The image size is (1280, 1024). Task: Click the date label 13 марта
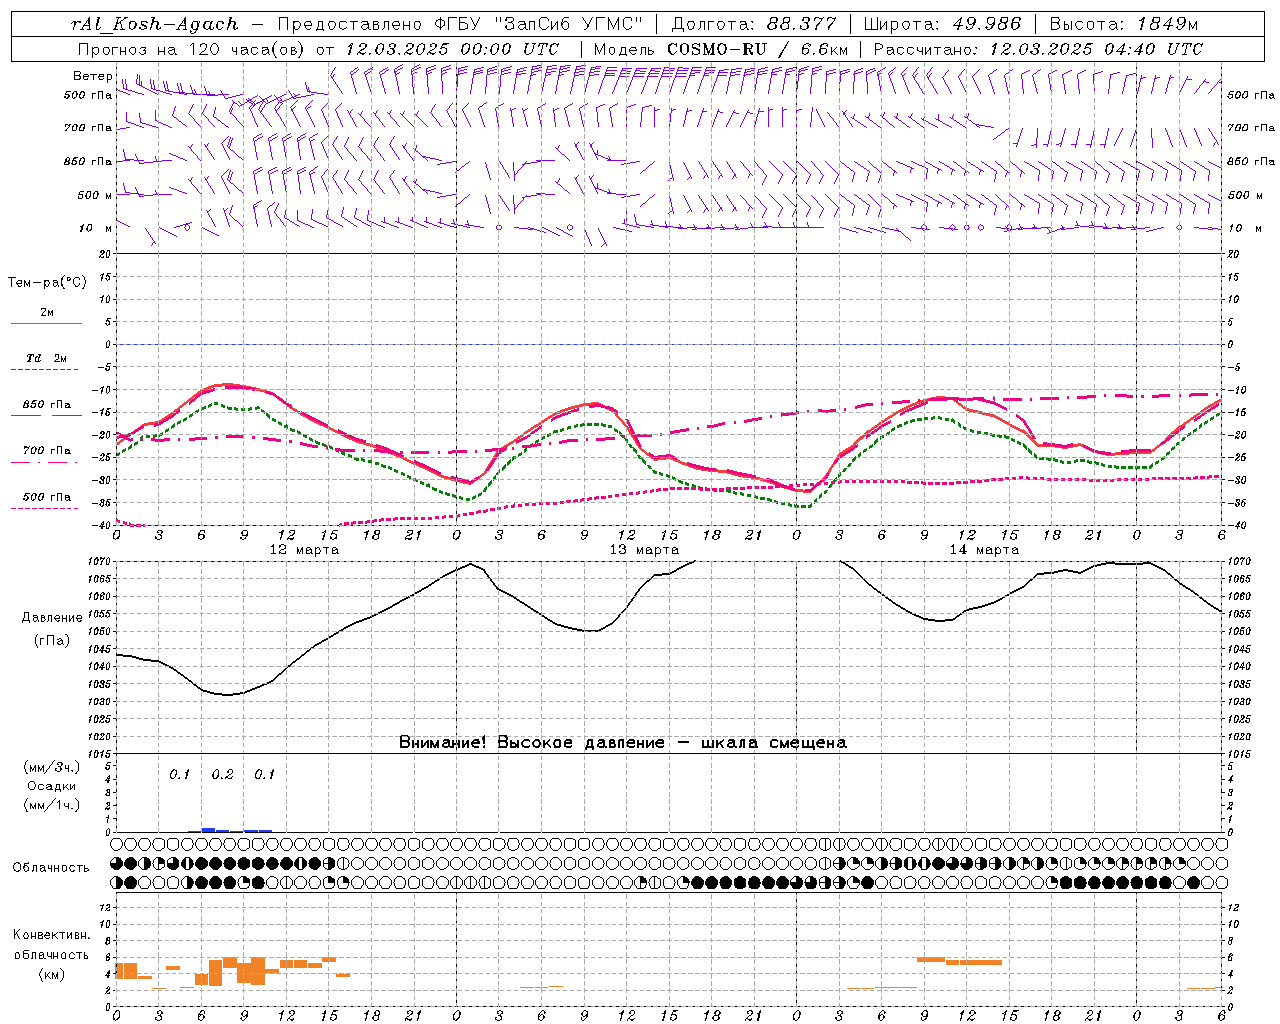click(x=645, y=550)
